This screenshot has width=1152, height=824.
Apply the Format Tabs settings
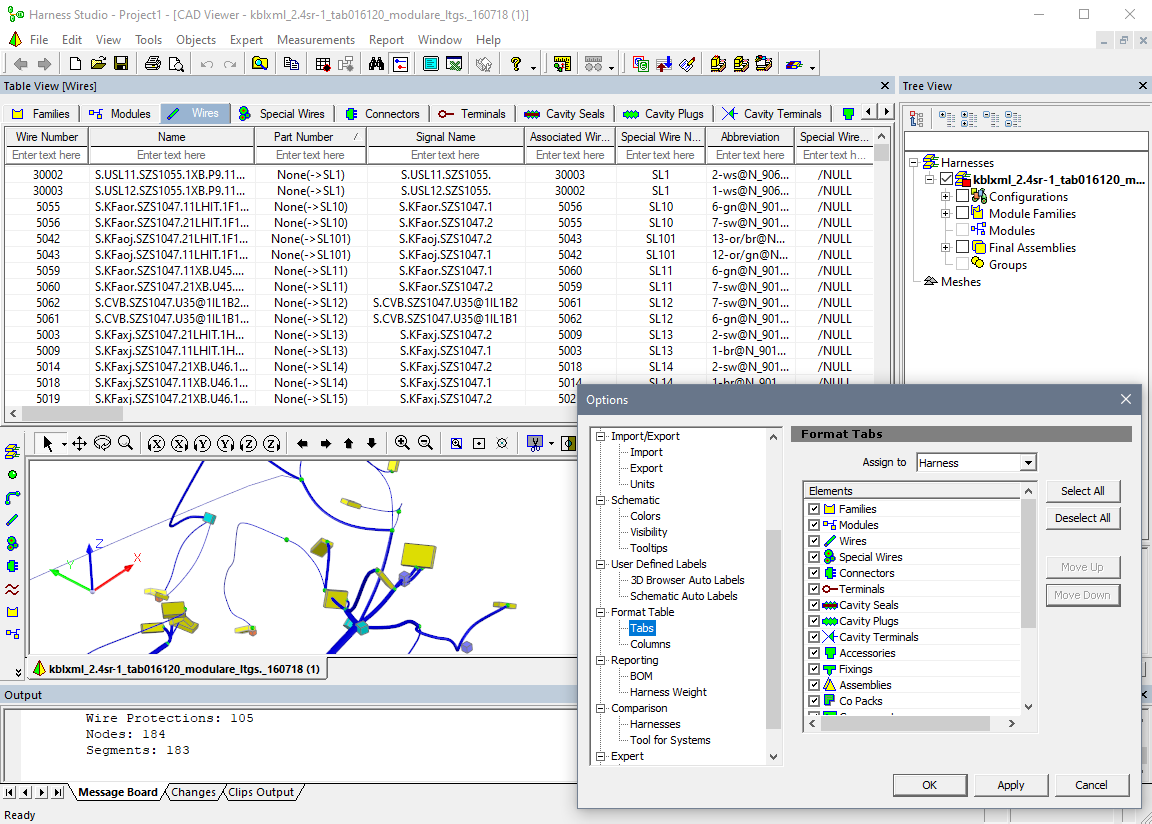[1010, 785]
